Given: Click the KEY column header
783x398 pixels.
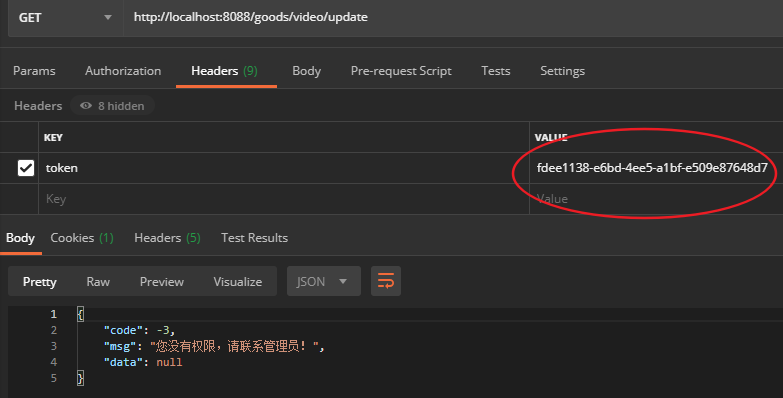Looking at the screenshot, I should pyautogui.click(x=53, y=137).
